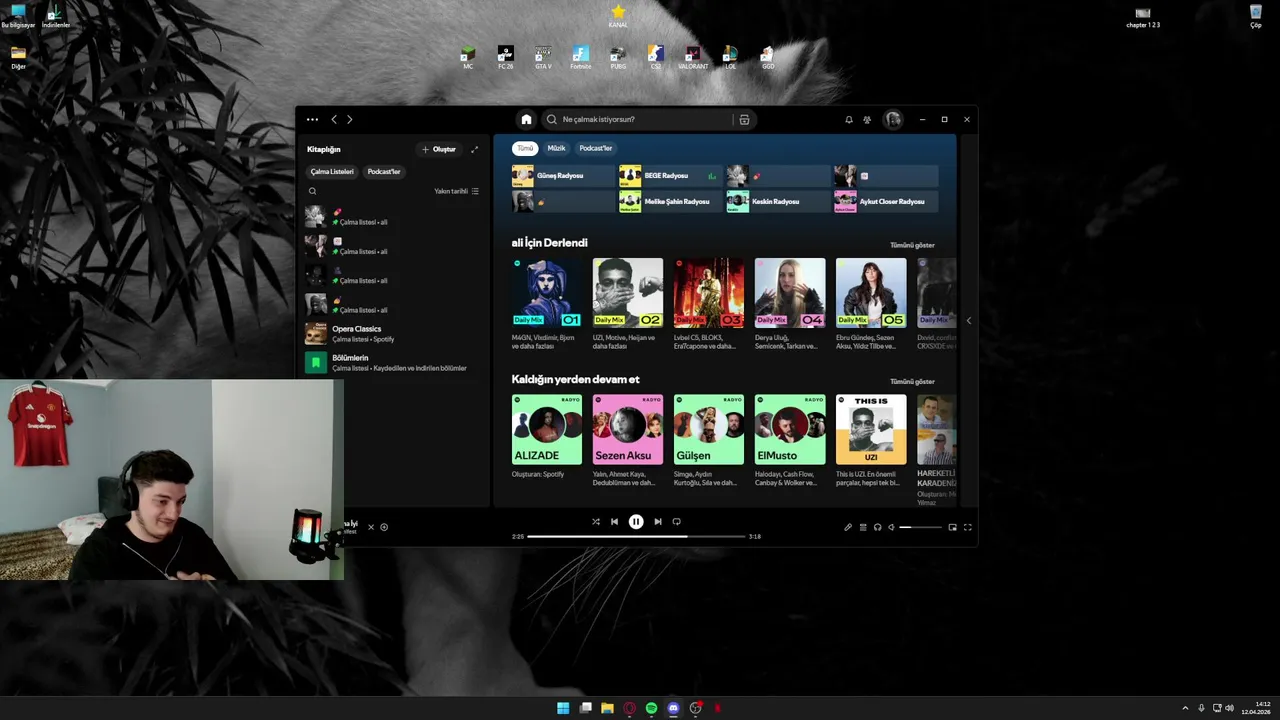Open connect to device icon
This screenshot has width=1280, height=720.
click(x=877, y=527)
